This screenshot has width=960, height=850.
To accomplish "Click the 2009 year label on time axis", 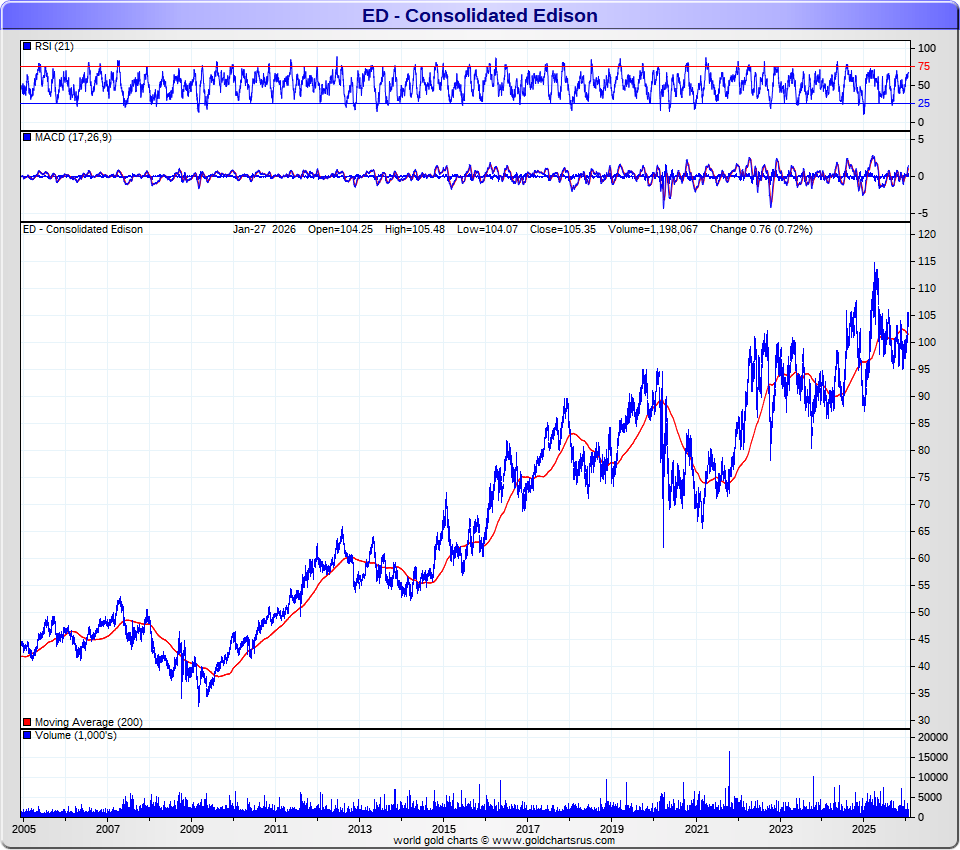I will click(x=192, y=829).
